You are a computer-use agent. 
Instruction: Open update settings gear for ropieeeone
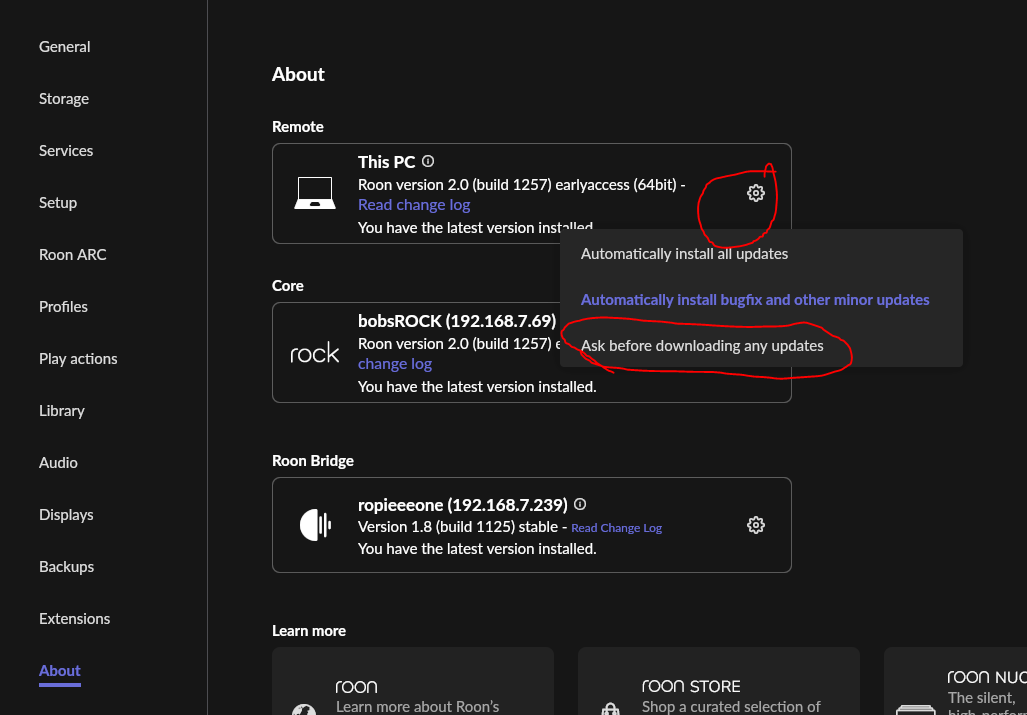pyautogui.click(x=756, y=525)
